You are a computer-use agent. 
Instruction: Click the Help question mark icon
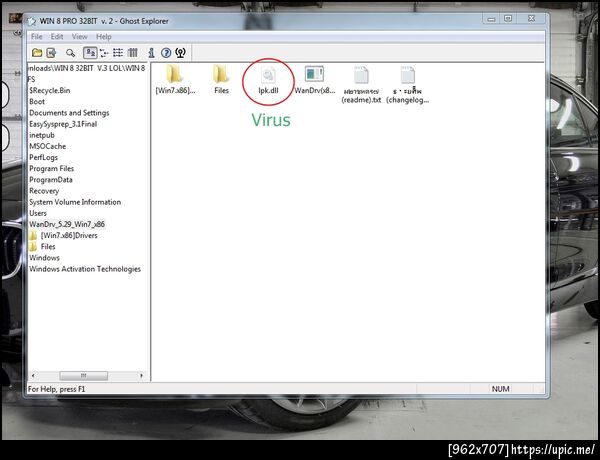(x=166, y=53)
